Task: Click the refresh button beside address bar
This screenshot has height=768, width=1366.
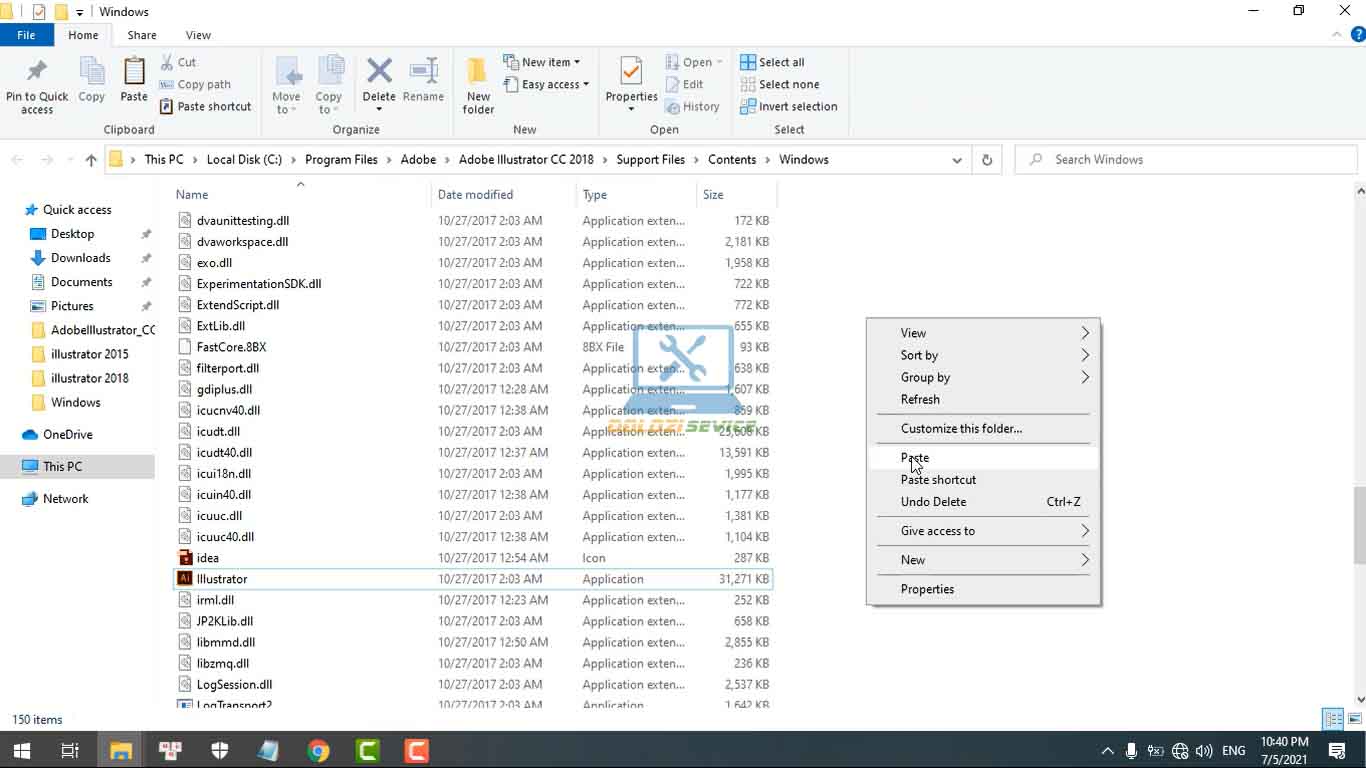Action: tap(987, 160)
